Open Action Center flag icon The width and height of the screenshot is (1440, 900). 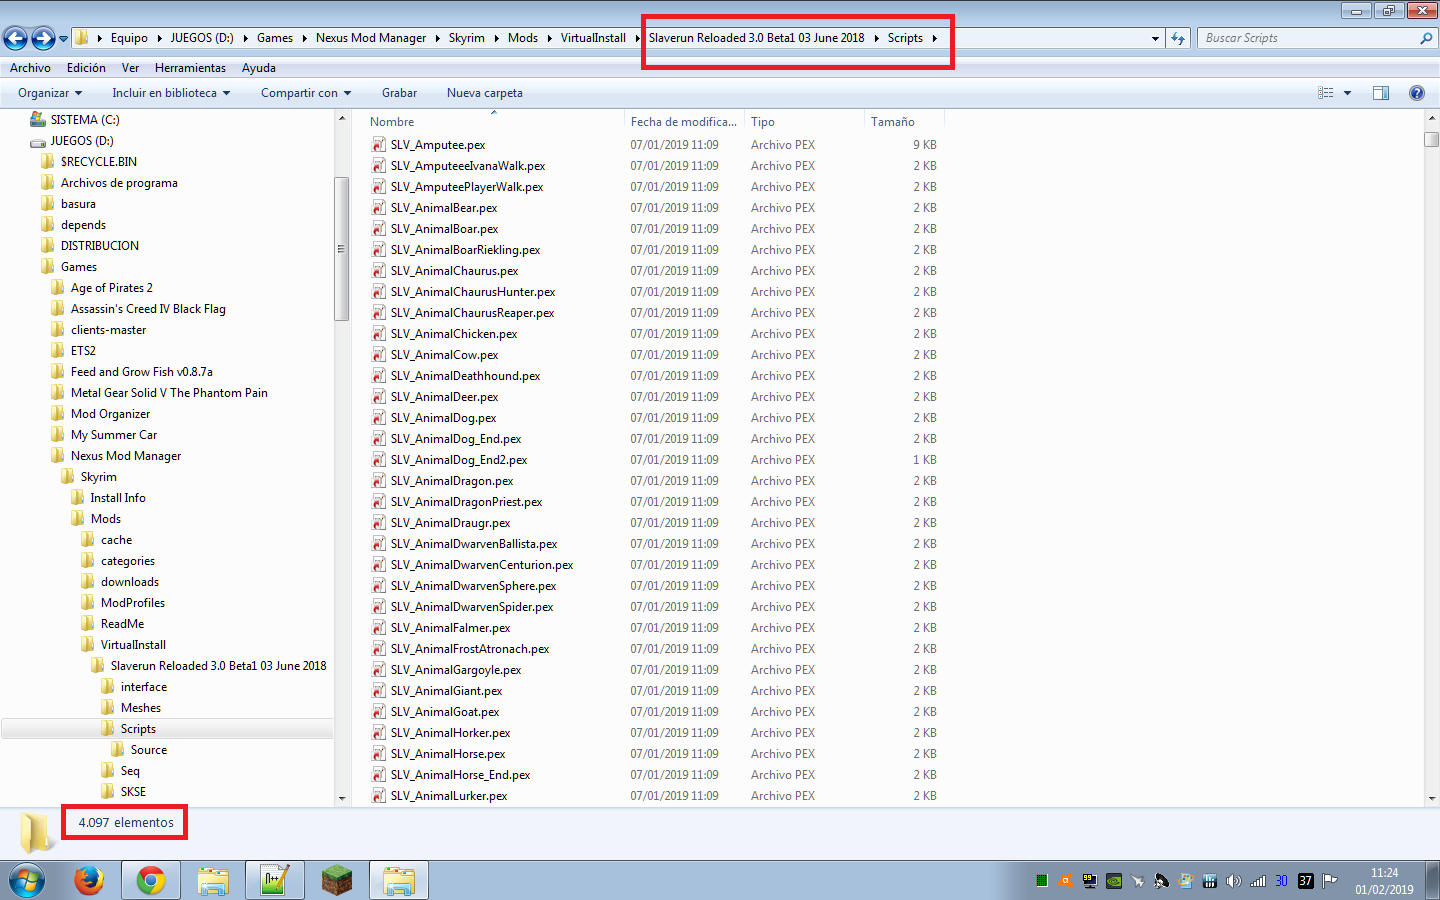point(1329,881)
